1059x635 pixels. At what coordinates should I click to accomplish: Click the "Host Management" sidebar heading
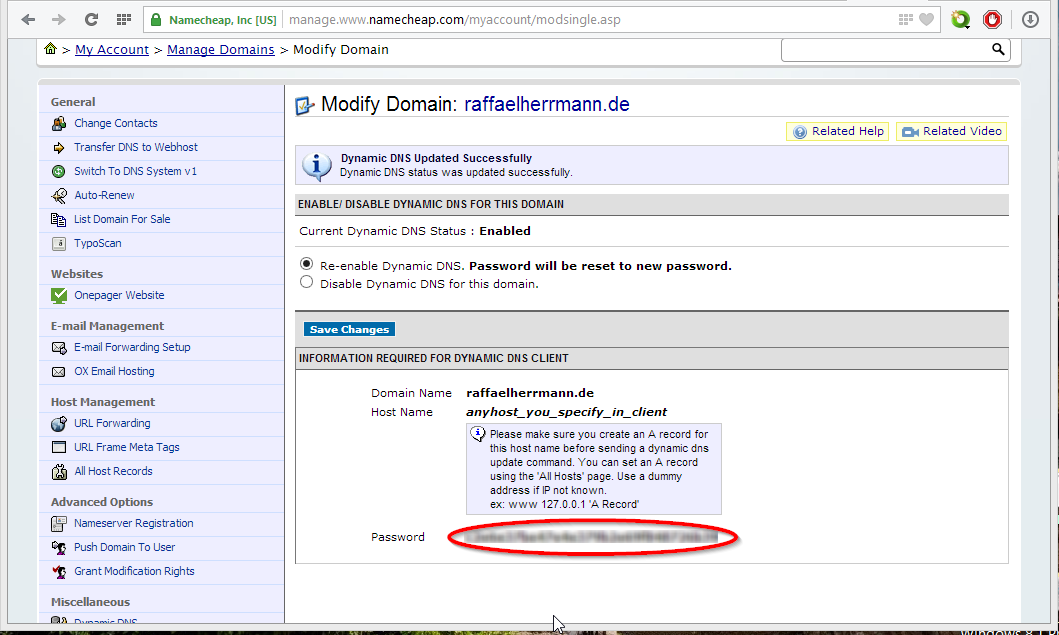[103, 402]
